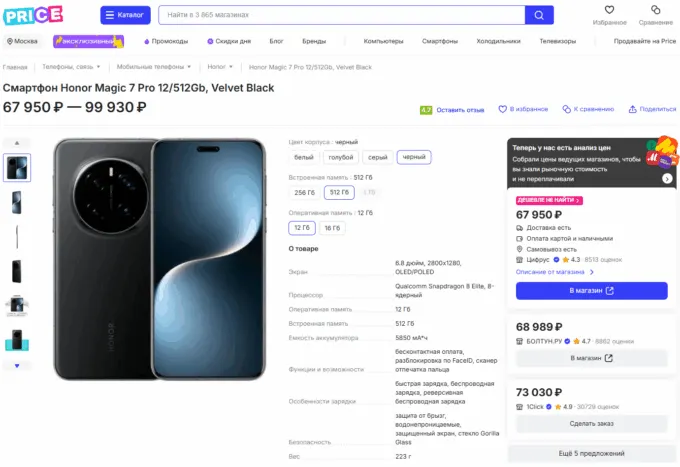Choose белый body color
Image resolution: width=680 pixels, height=467 pixels.
point(304,157)
